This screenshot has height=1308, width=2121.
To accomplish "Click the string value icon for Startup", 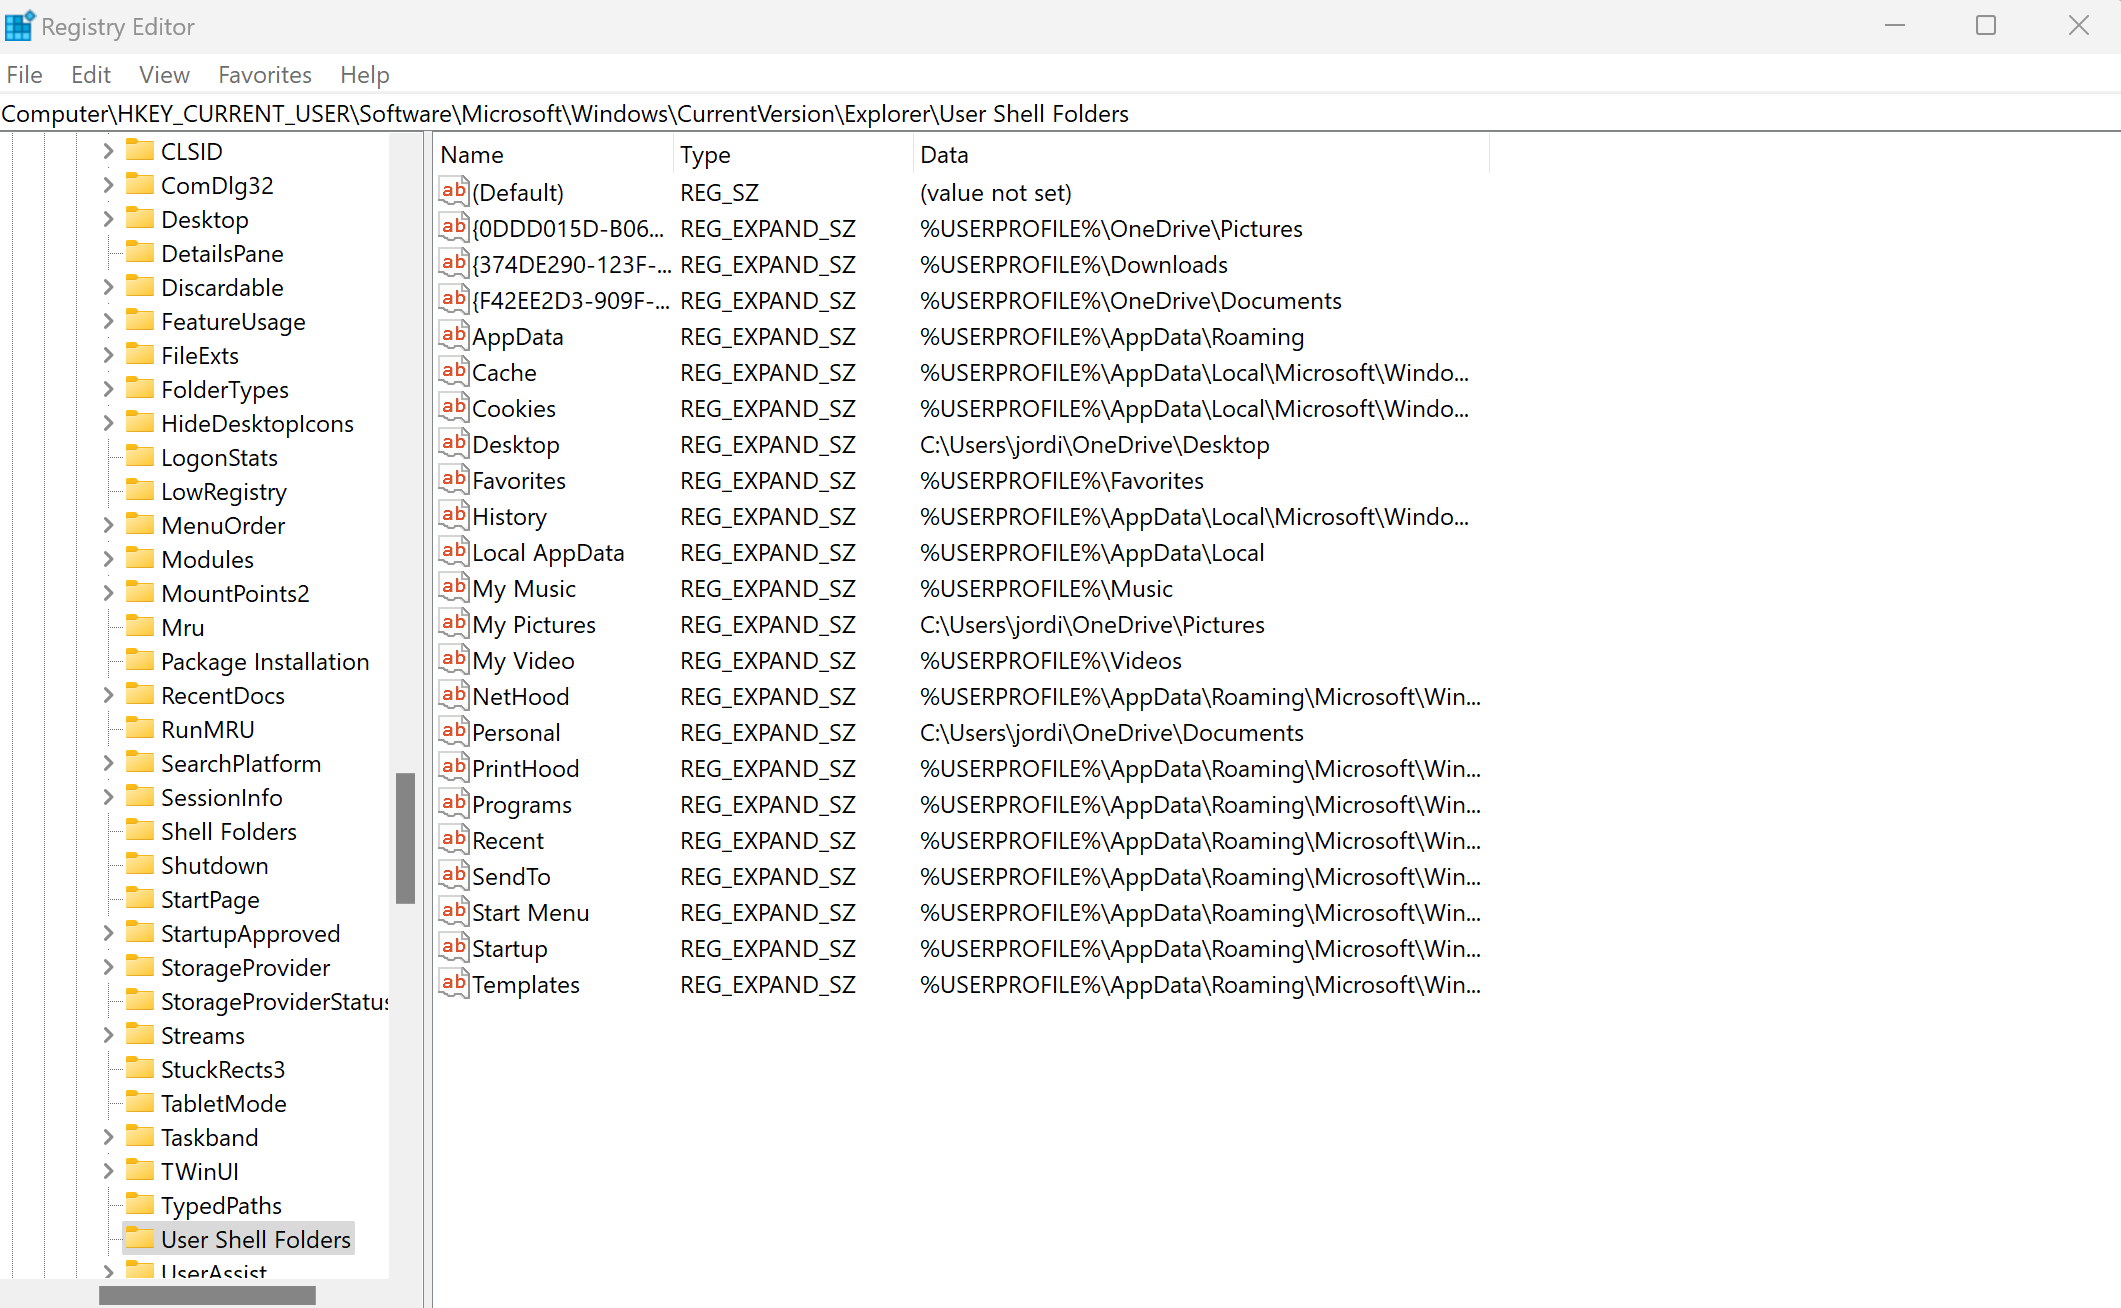I will coord(454,948).
